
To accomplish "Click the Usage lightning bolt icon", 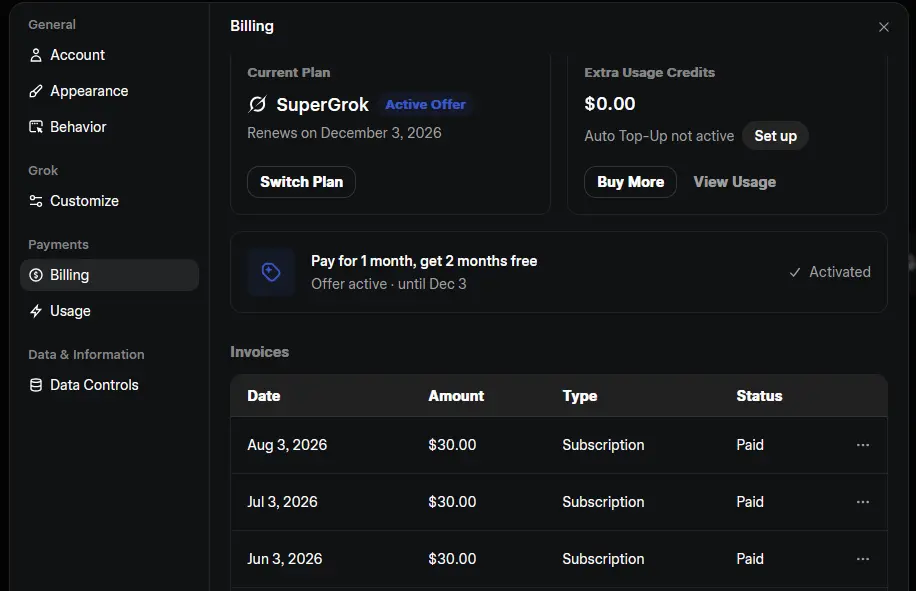I will tap(36, 311).
